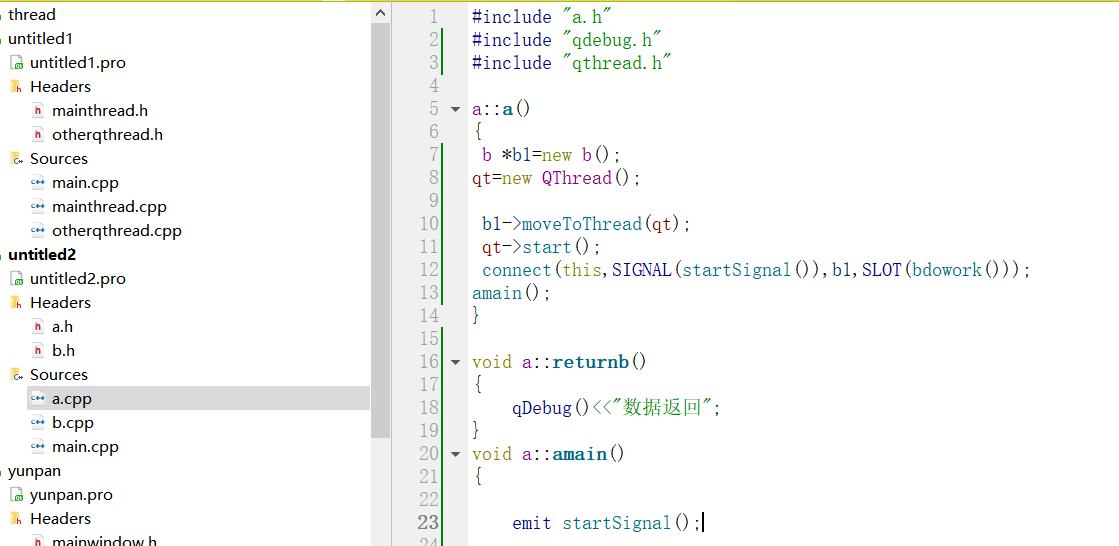Screen dimensions: 1119x546
Task: Click the Headers folder icon under untitled2
Action: click(x=16, y=303)
